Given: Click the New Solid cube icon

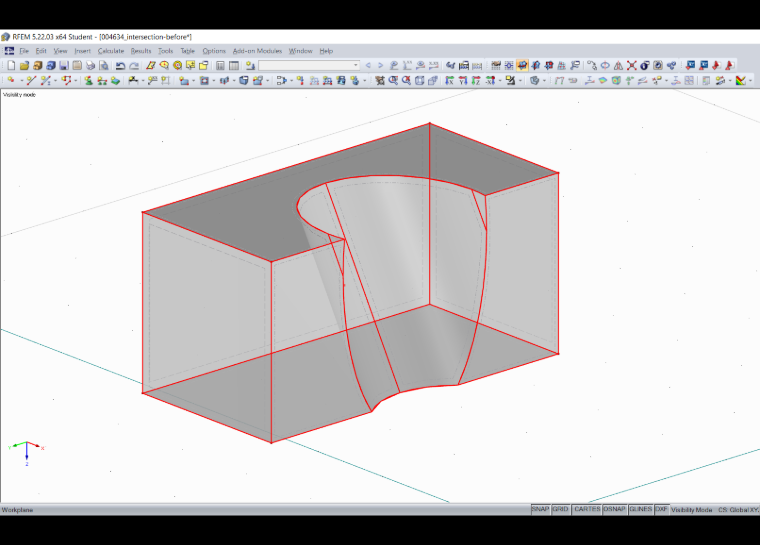Looking at the screenshot, I should [244, 80].
